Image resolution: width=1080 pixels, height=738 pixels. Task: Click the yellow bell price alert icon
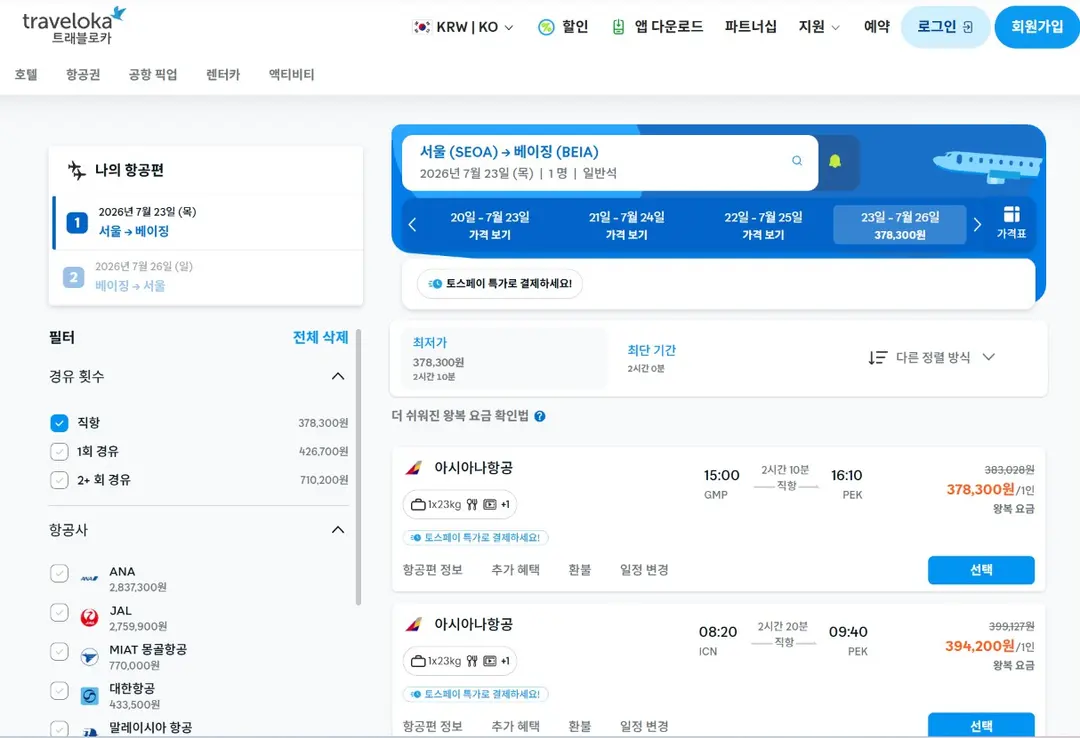point(835,161)
